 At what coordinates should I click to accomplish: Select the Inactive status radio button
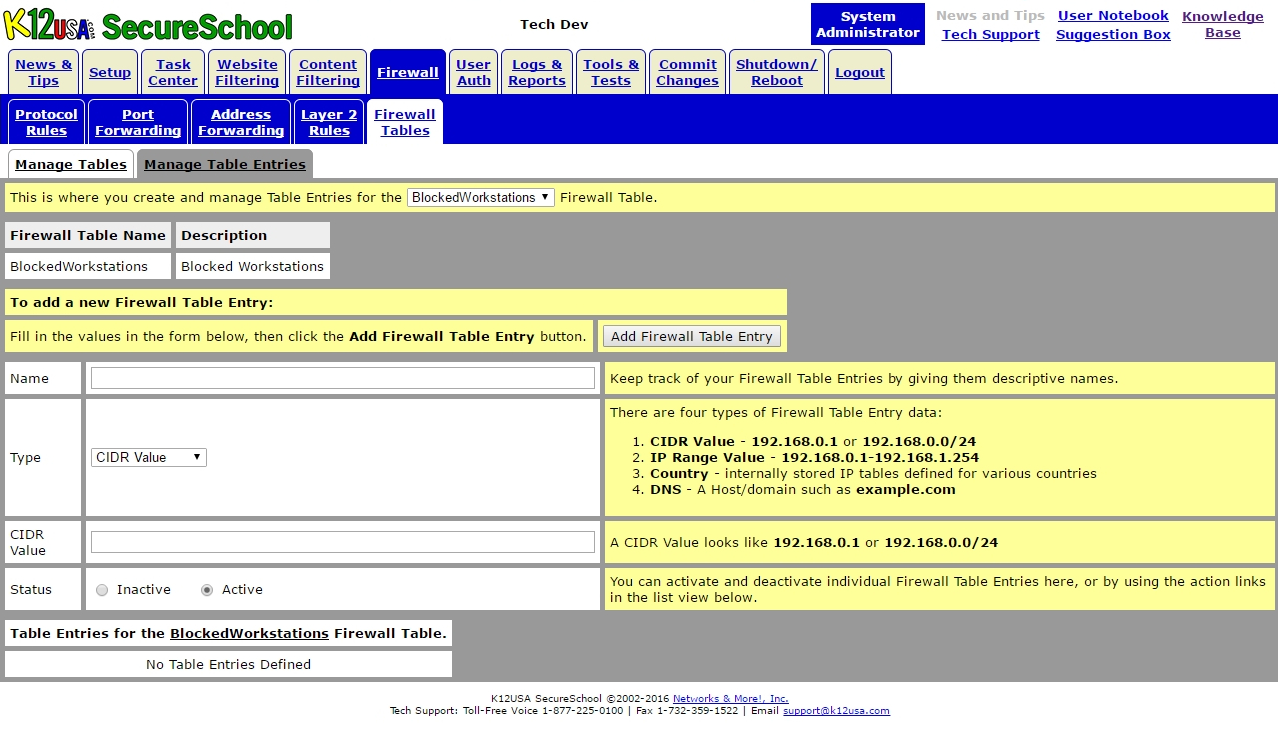(x=102, y=590)
